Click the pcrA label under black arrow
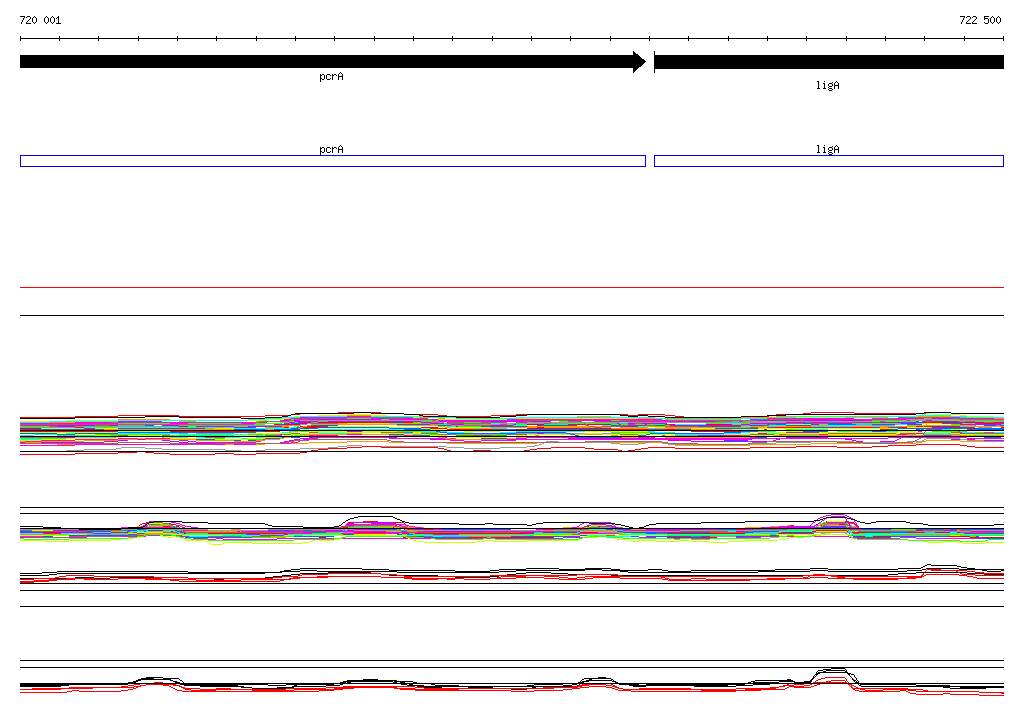The height and width of the screenshot is (714, 1024). pyautogui.click(x=331, y=77)
